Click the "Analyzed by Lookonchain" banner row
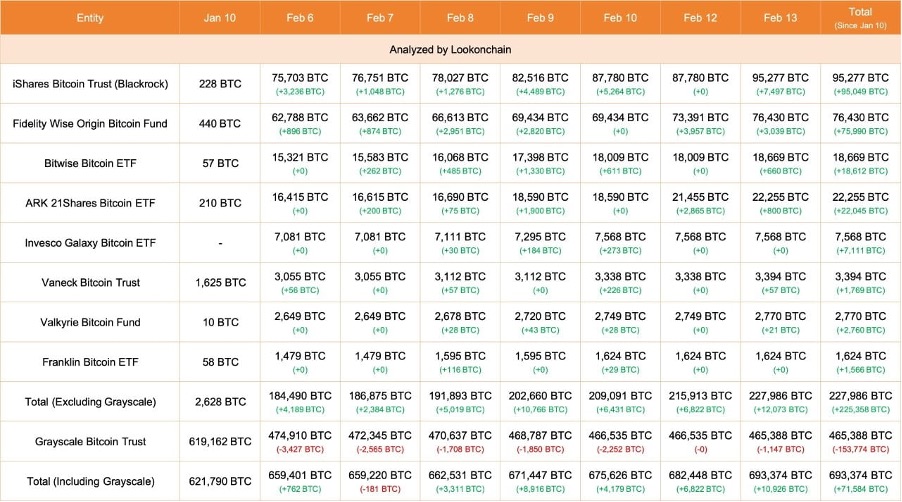 [x=450, y=48]
